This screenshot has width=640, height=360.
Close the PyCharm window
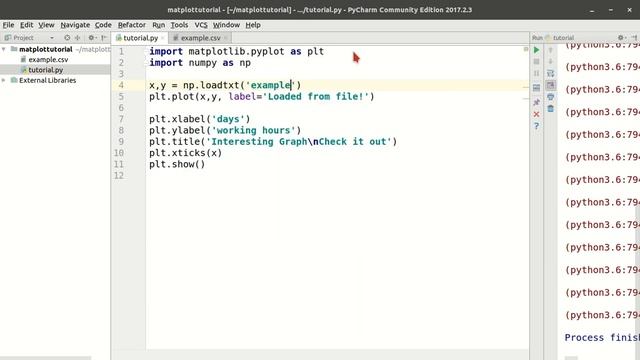(x=629, y=10)
